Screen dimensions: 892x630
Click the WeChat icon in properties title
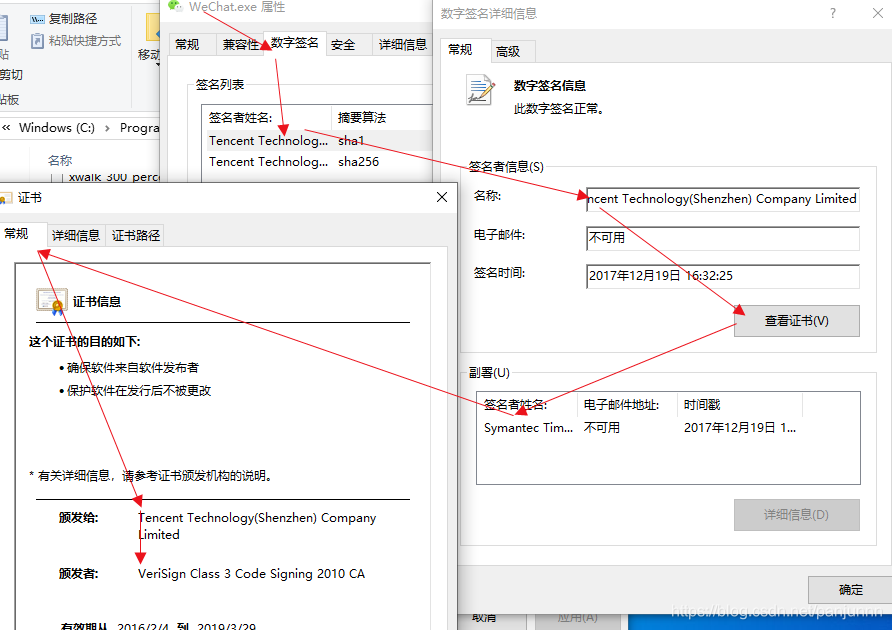click(175, 6)
